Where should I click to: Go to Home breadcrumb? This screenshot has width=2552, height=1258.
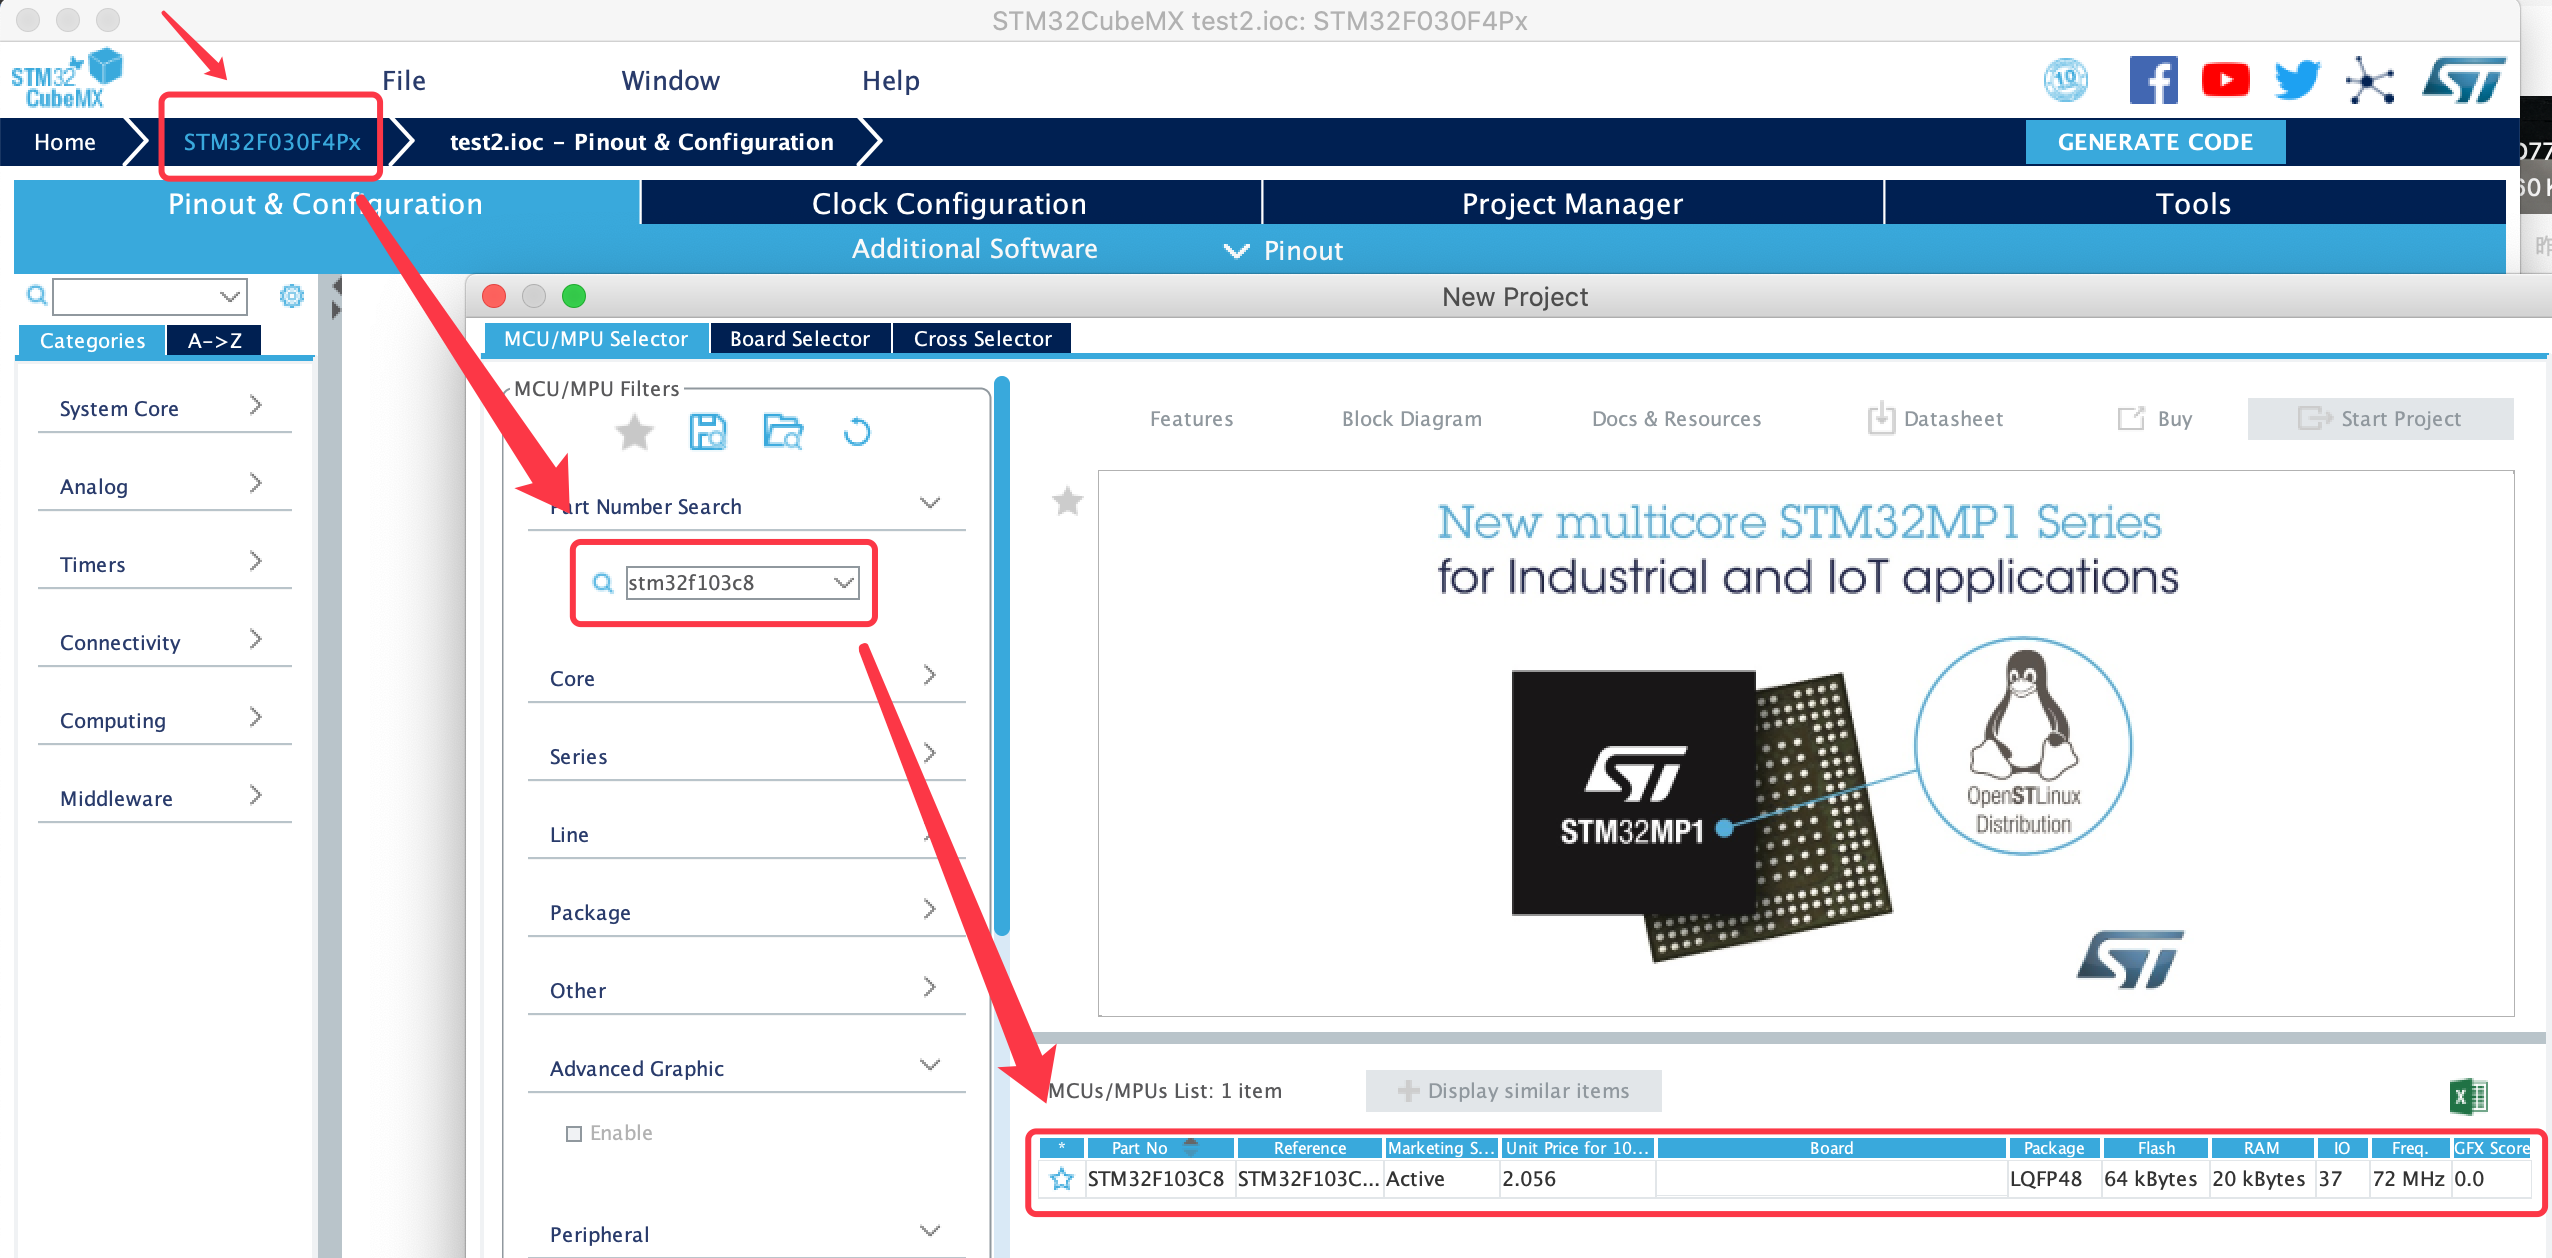click(x=65, y=142)
